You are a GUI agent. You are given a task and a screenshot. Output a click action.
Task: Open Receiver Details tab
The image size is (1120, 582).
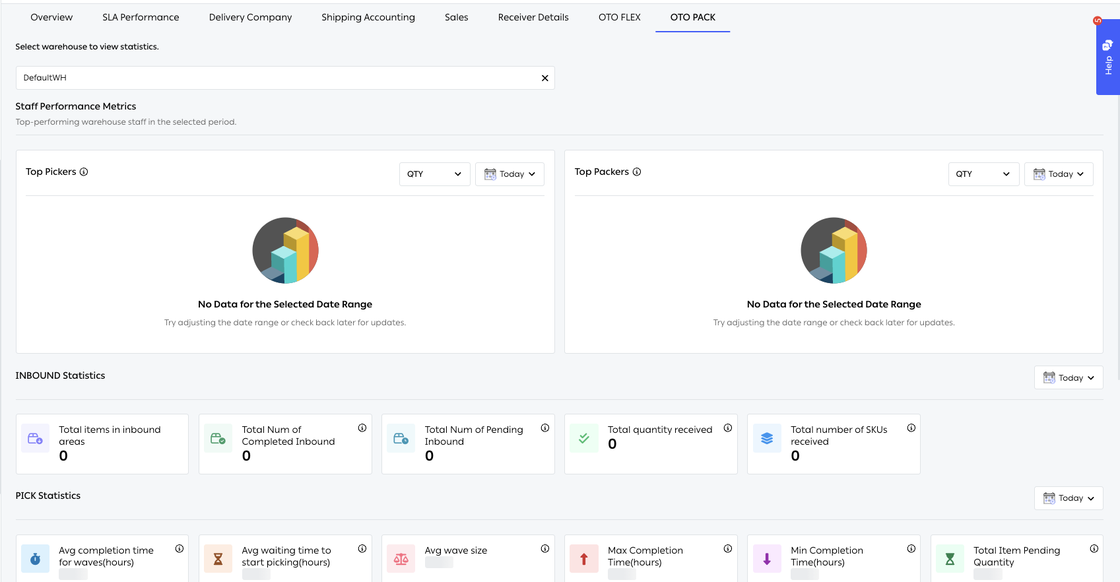534,17
